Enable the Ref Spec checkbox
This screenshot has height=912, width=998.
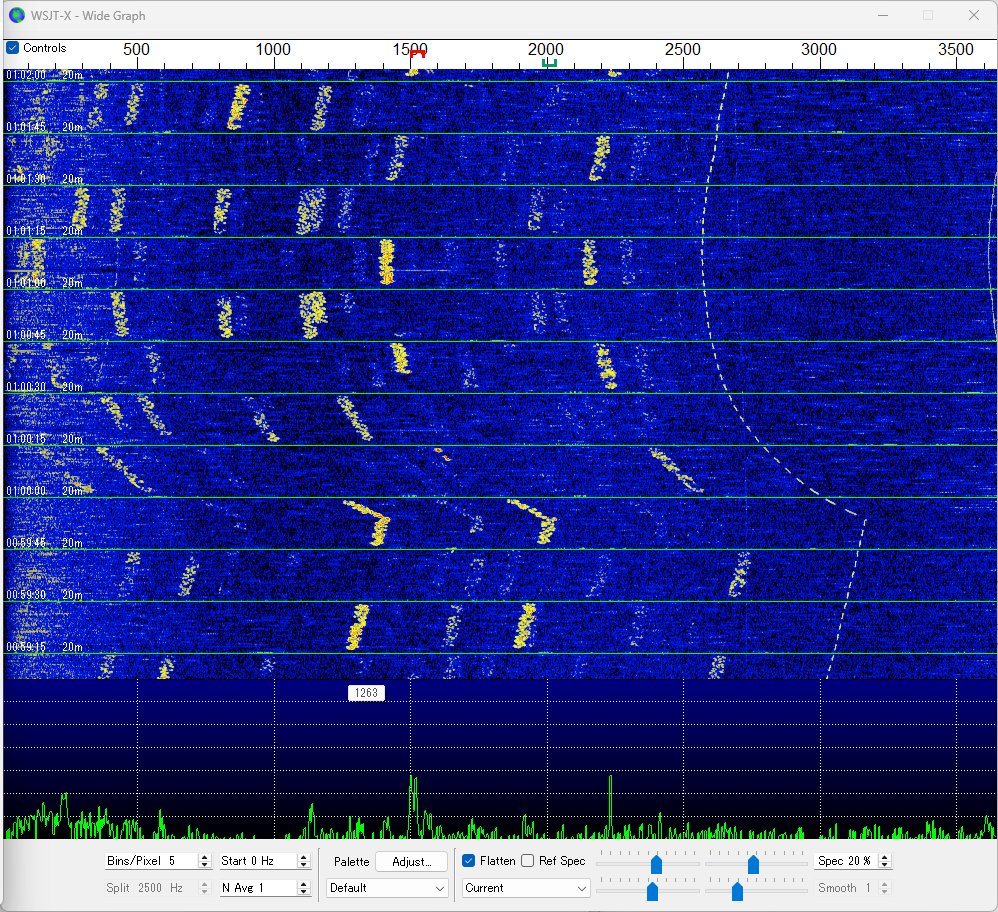click(x=527, y=860)
